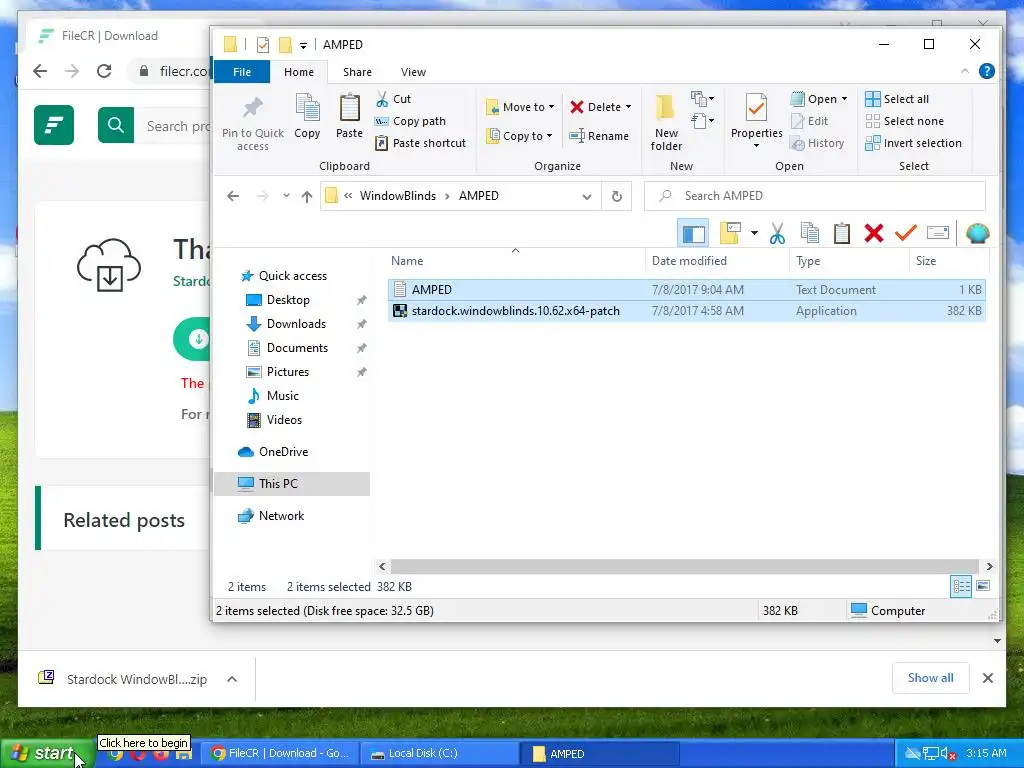This screenshot has width=1024, height=768.
Task: Click the Edit ribbon command
Action: 810,121
